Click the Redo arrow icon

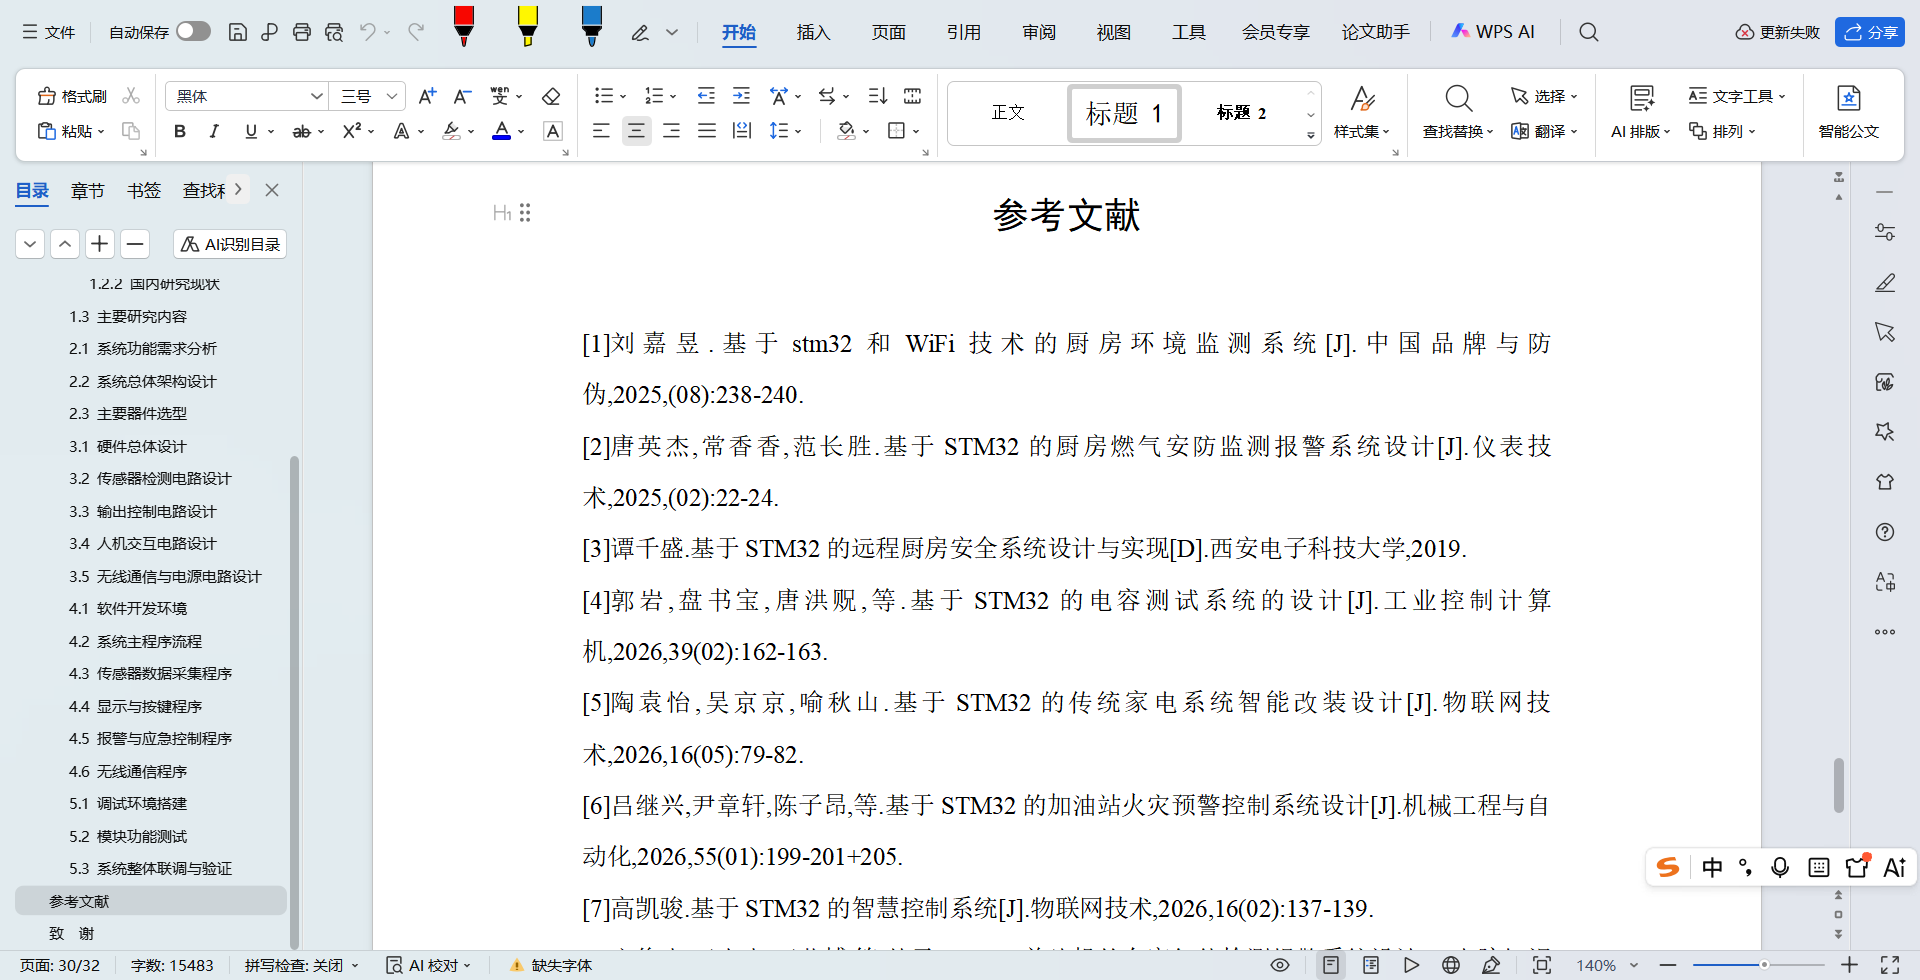point(416,32)
